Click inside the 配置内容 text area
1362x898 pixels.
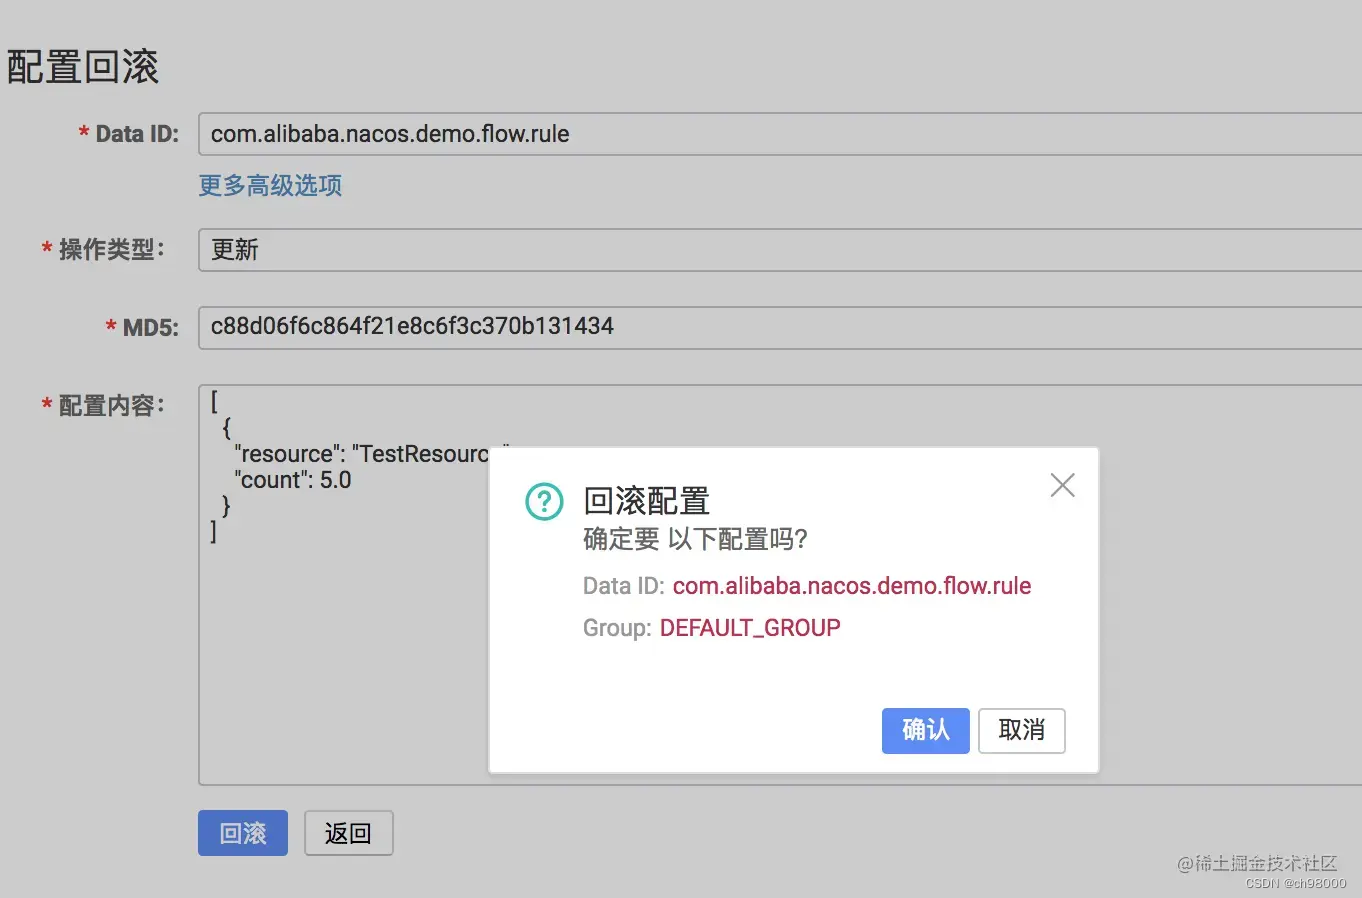tap(780, 585)
